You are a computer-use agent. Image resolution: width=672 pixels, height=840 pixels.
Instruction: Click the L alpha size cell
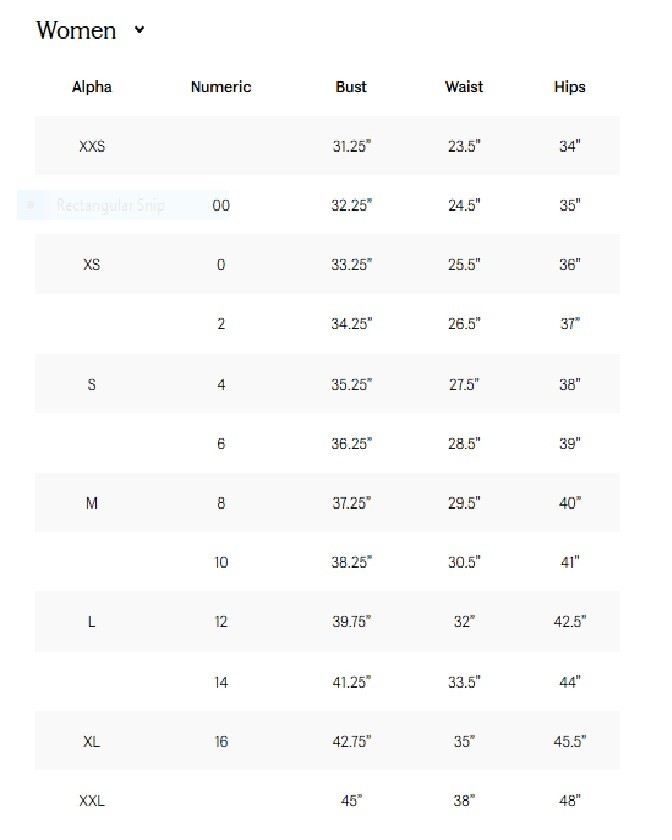92,622
